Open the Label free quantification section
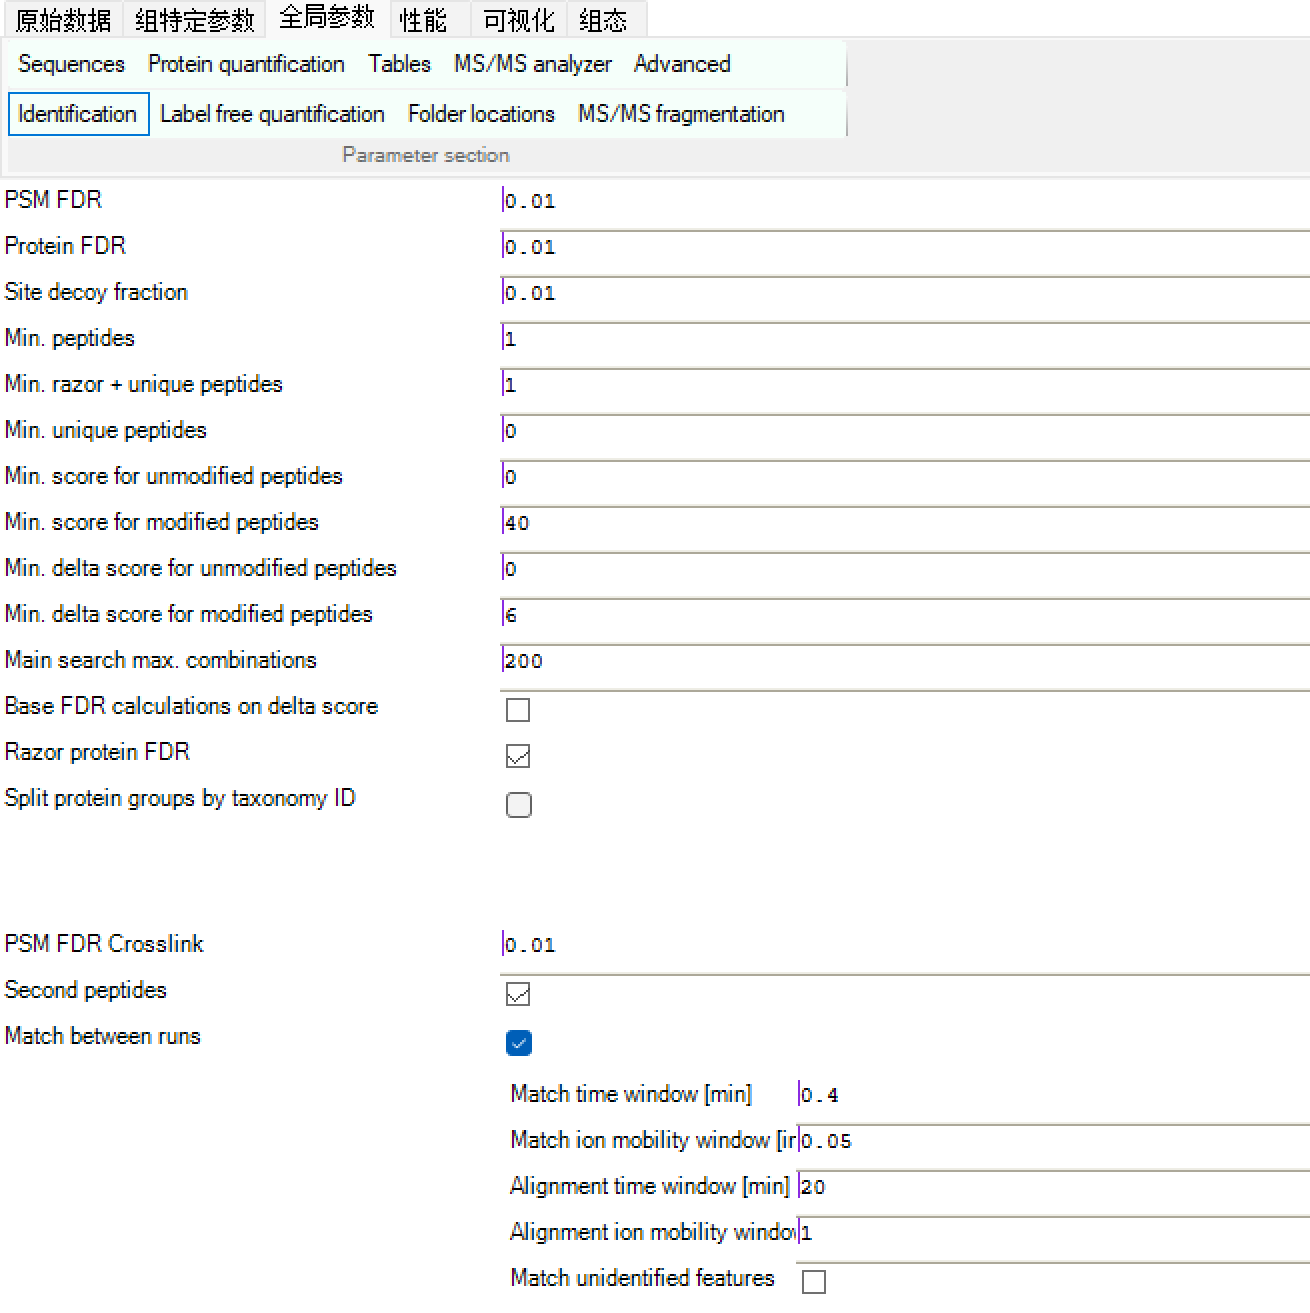The width and height of the screenshot is (1310, 1313). pos(272,114)
